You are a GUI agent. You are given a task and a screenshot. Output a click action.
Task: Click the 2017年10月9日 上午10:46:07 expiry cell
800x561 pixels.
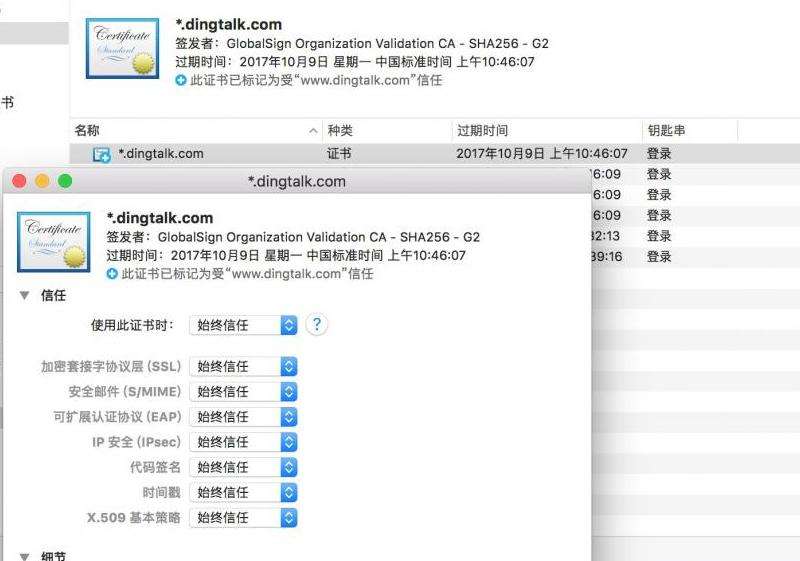click(x=542, y=154)
